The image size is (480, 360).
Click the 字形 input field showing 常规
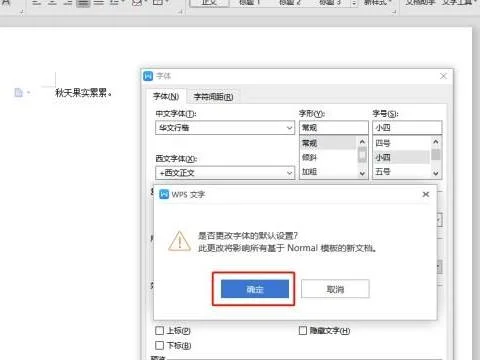coord(333,128)
